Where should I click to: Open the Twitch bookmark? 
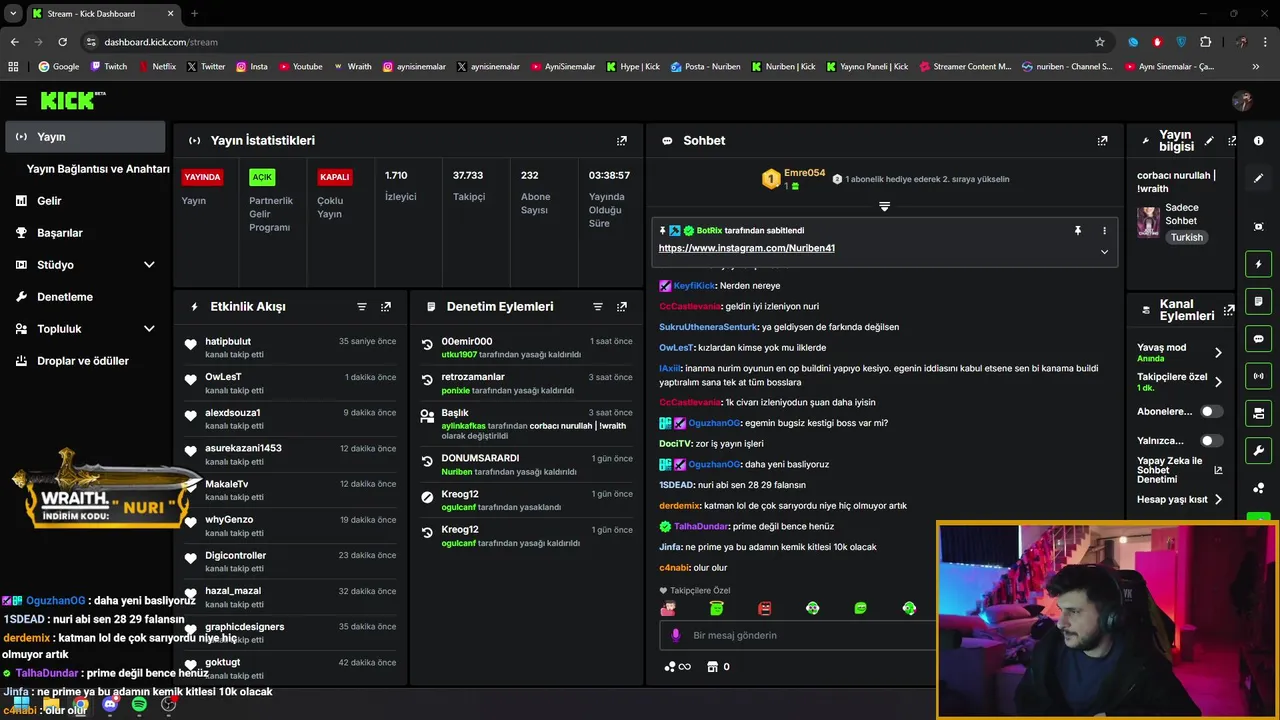(x=109, y=67)
